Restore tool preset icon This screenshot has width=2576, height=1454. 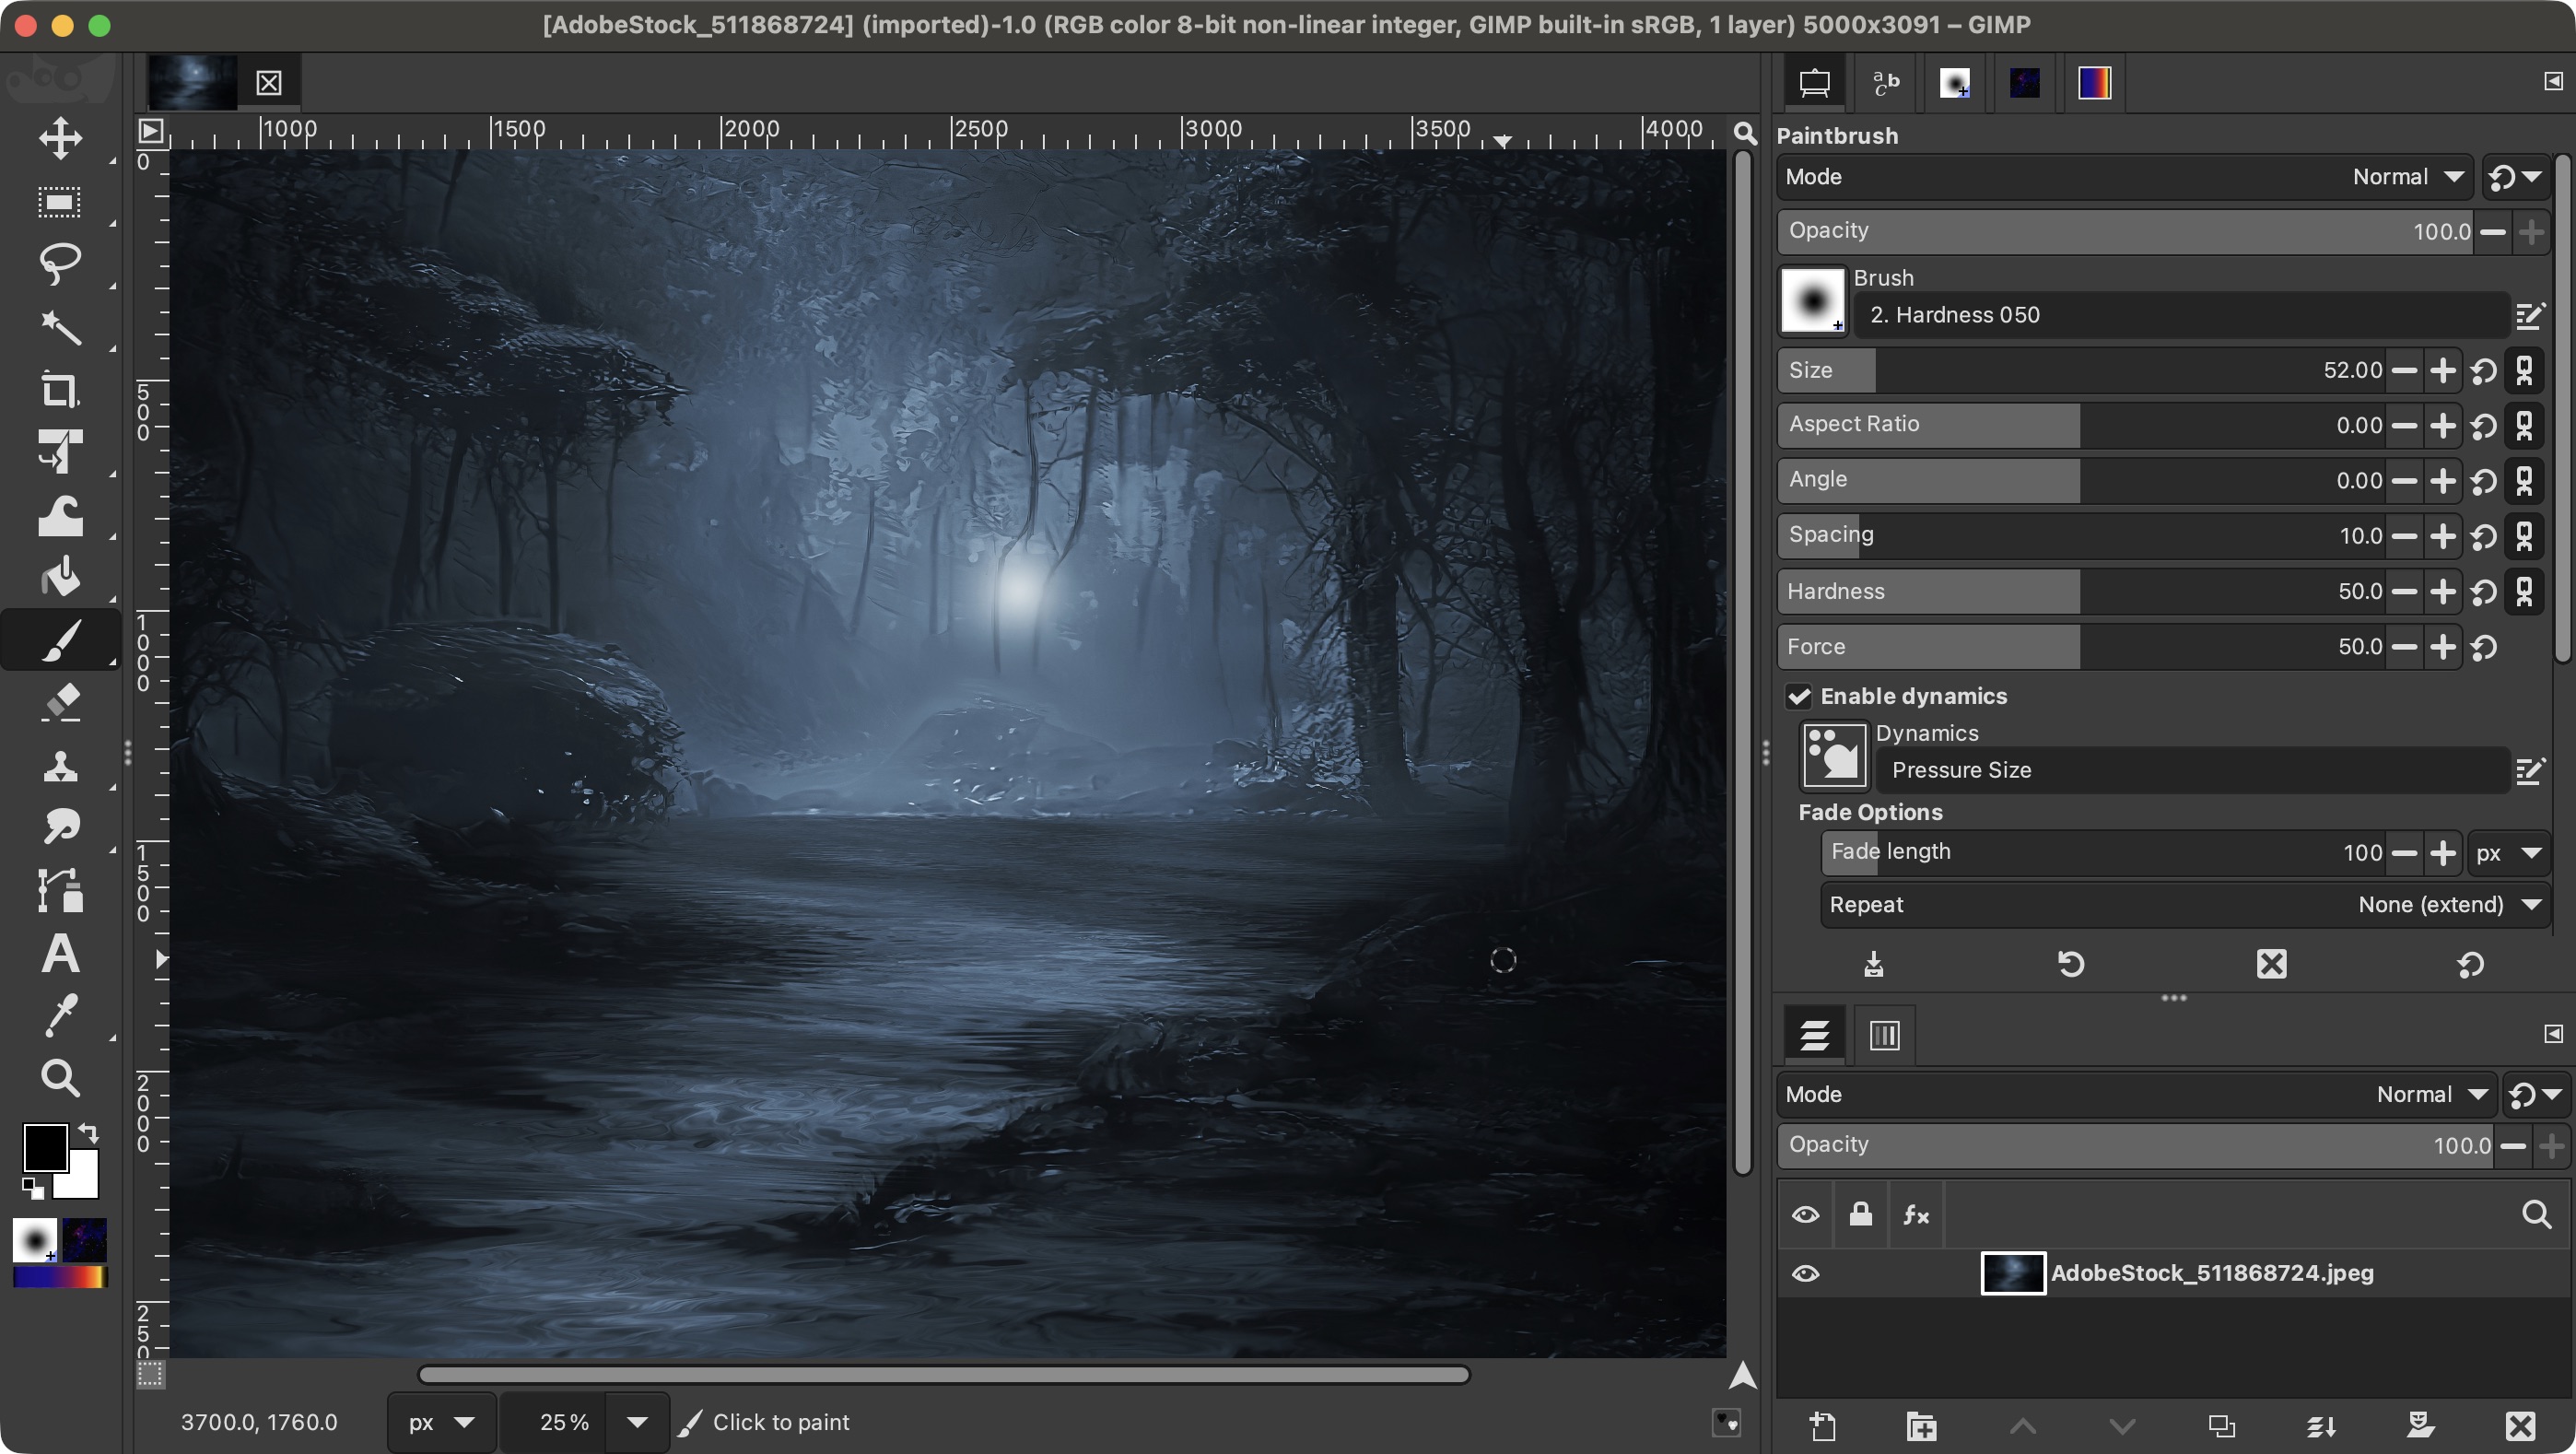coord(2071,964)
